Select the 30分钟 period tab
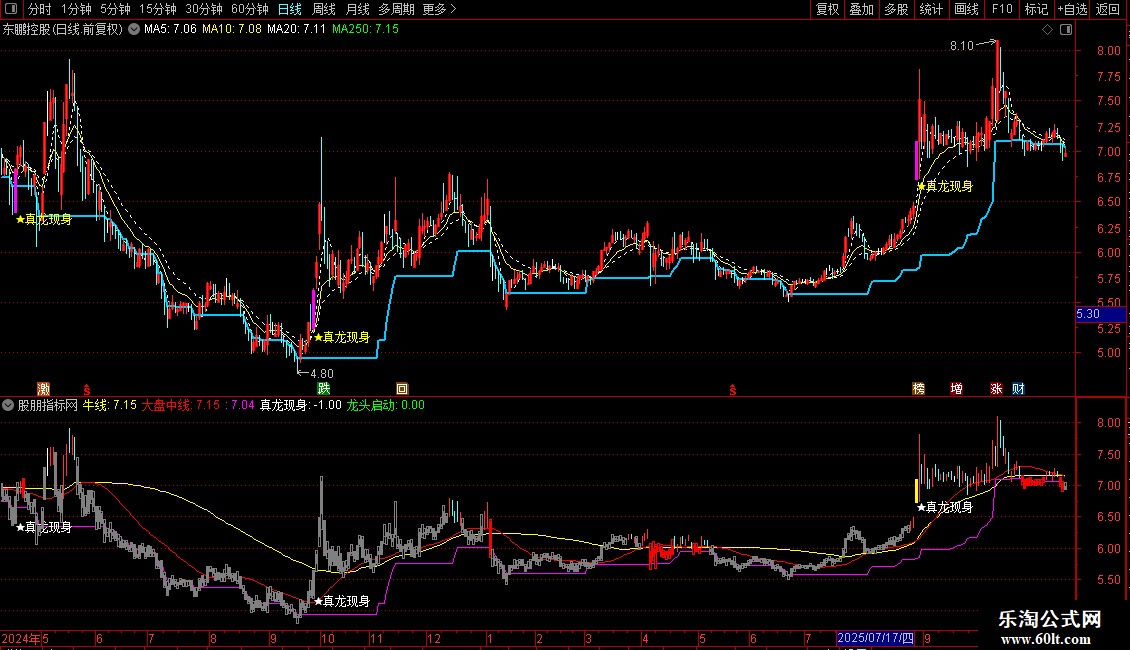Screen dimensions: 1130x650 [204, 9]
